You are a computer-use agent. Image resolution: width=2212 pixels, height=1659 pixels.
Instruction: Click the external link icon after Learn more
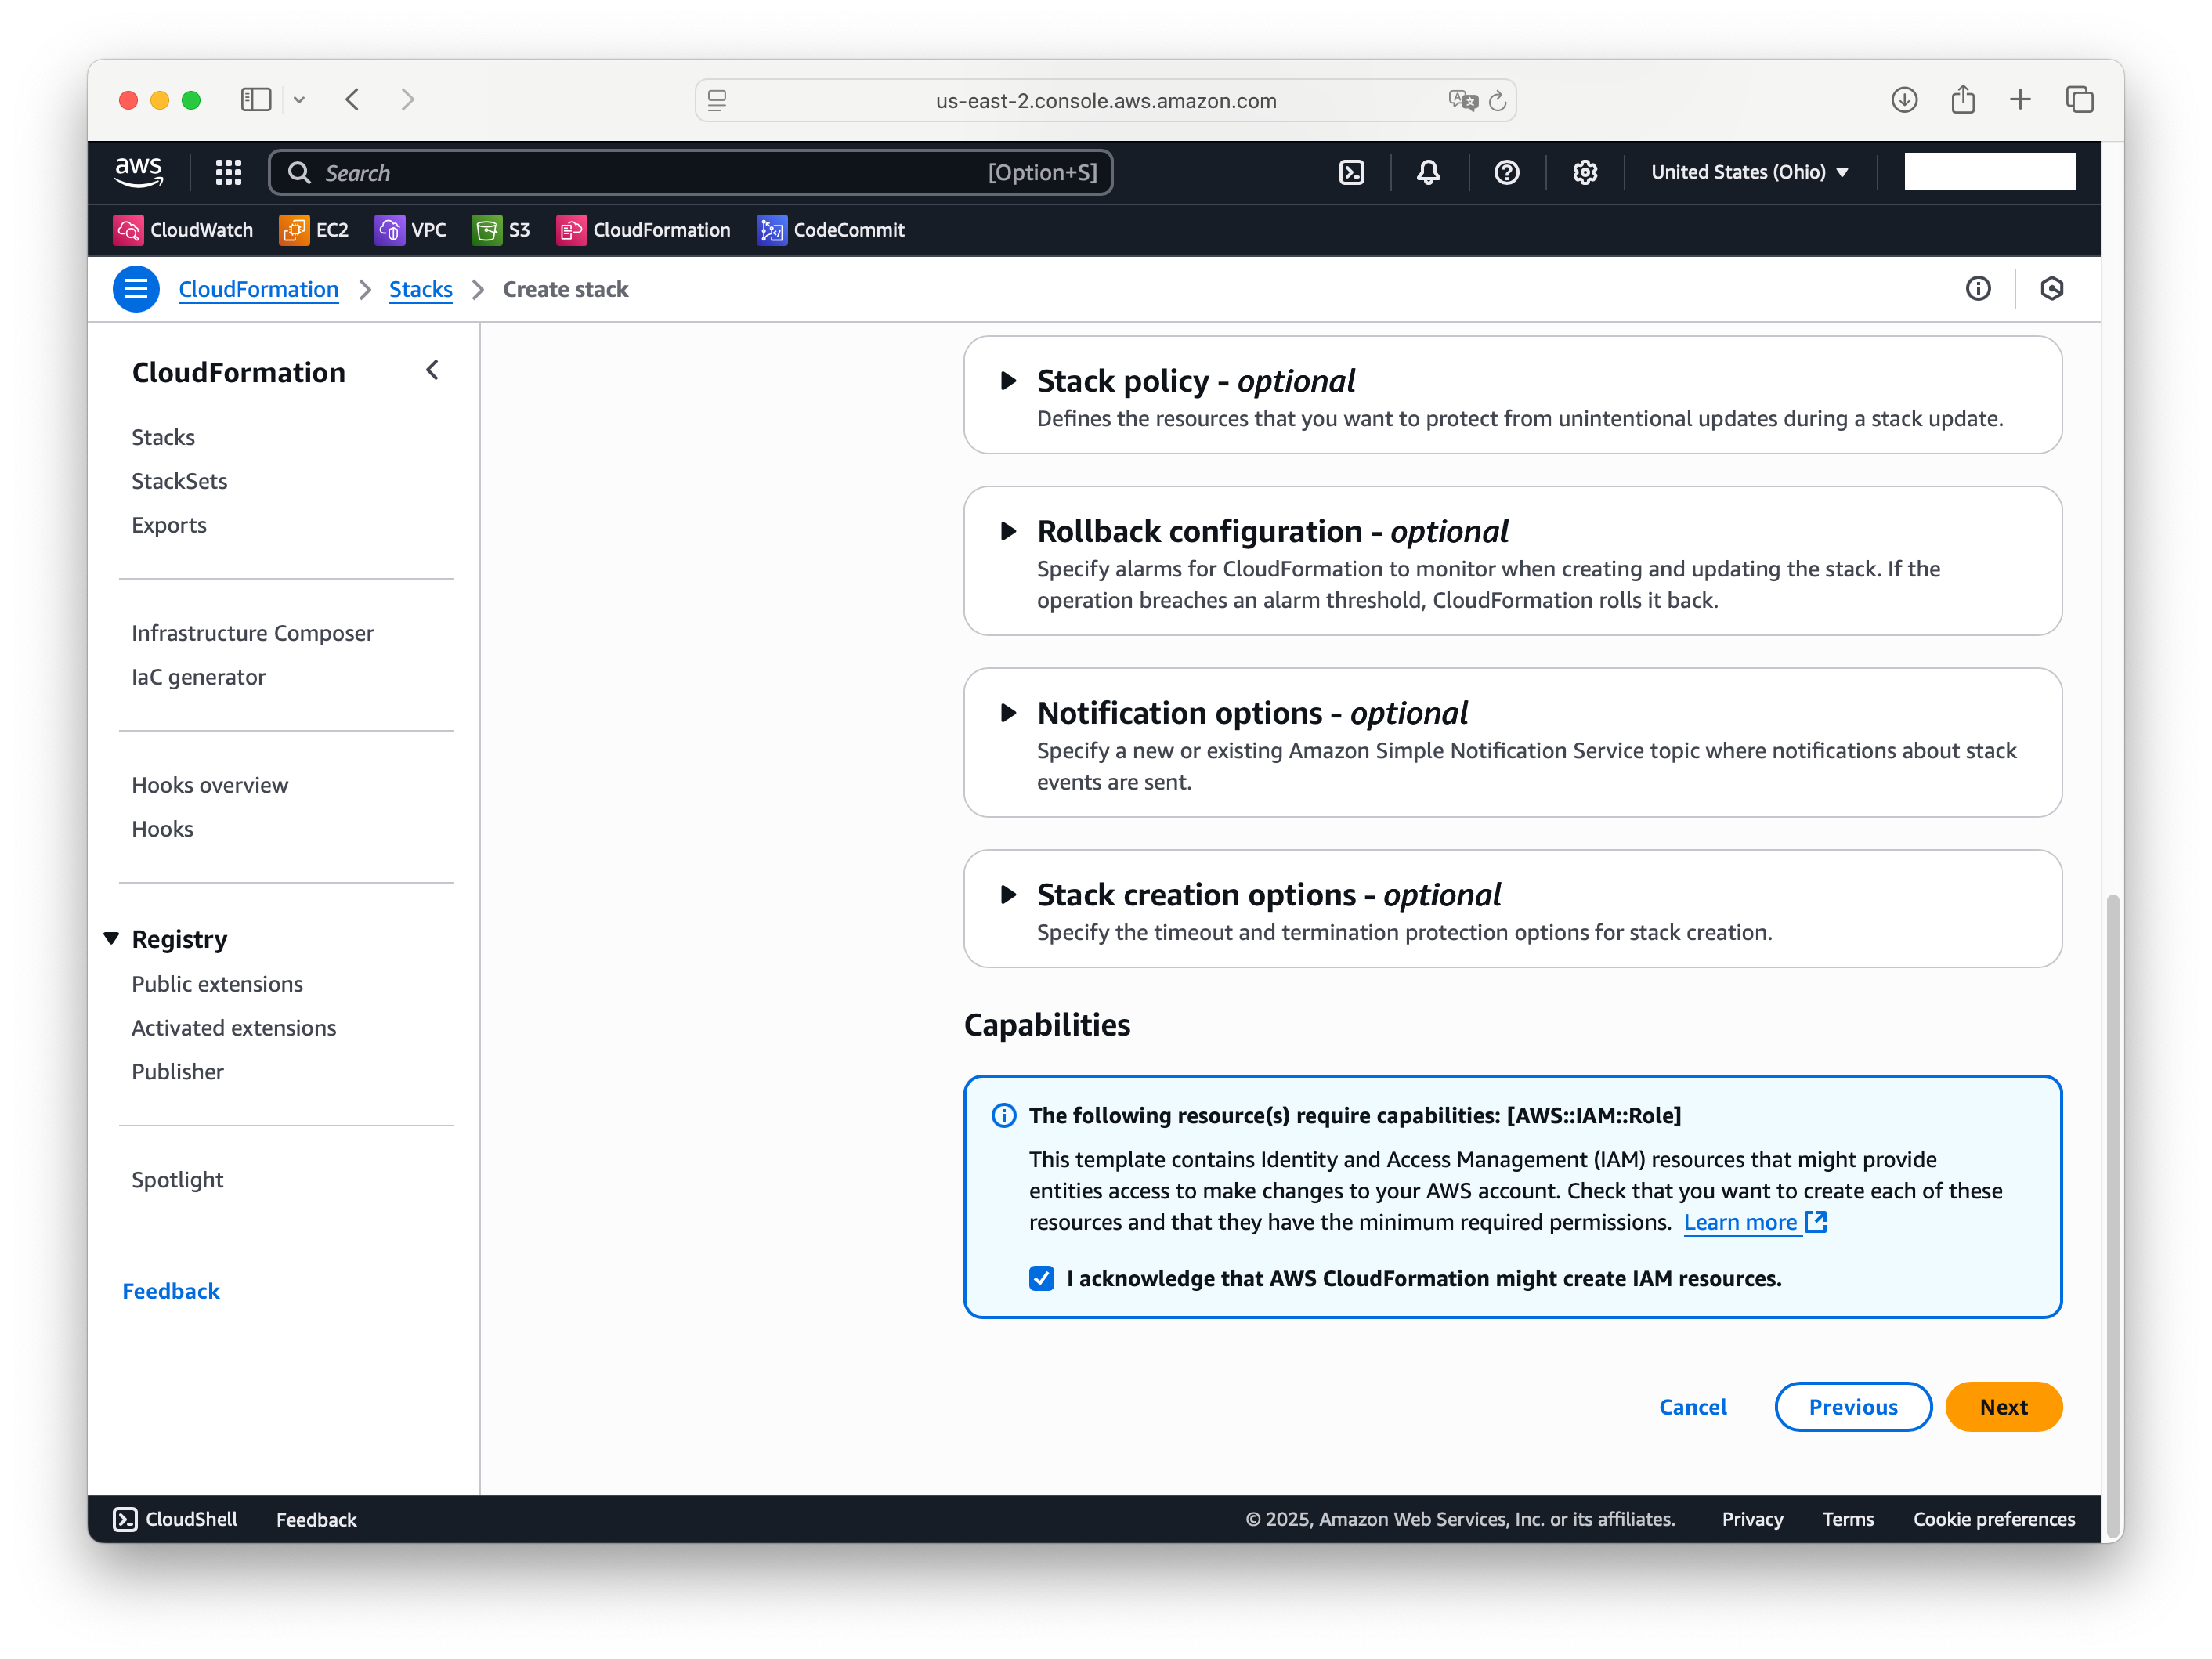pyautogui.click(x=1816, y=1222)
